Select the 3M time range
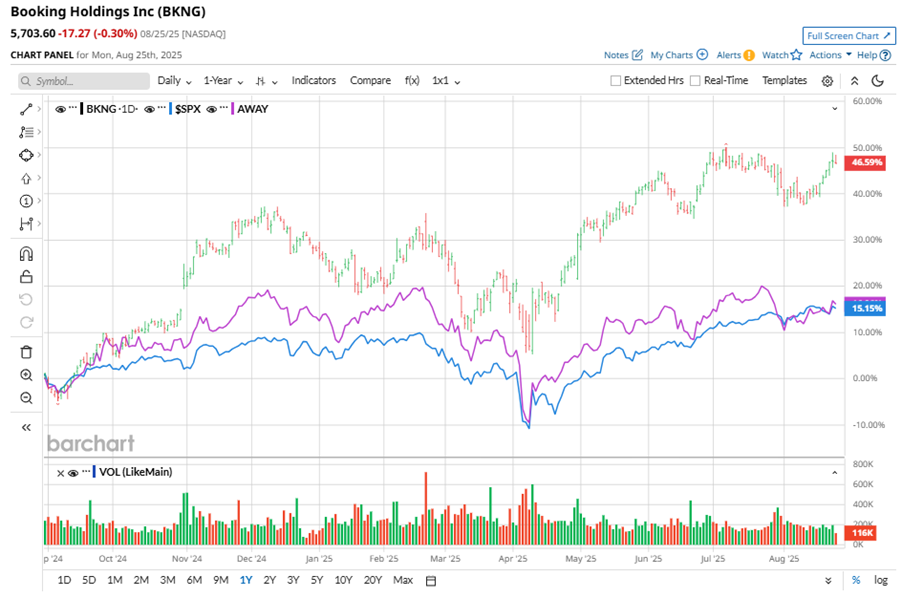Image resolution: width=902 pixels, height=598 pixels. [x=167, y=580]
